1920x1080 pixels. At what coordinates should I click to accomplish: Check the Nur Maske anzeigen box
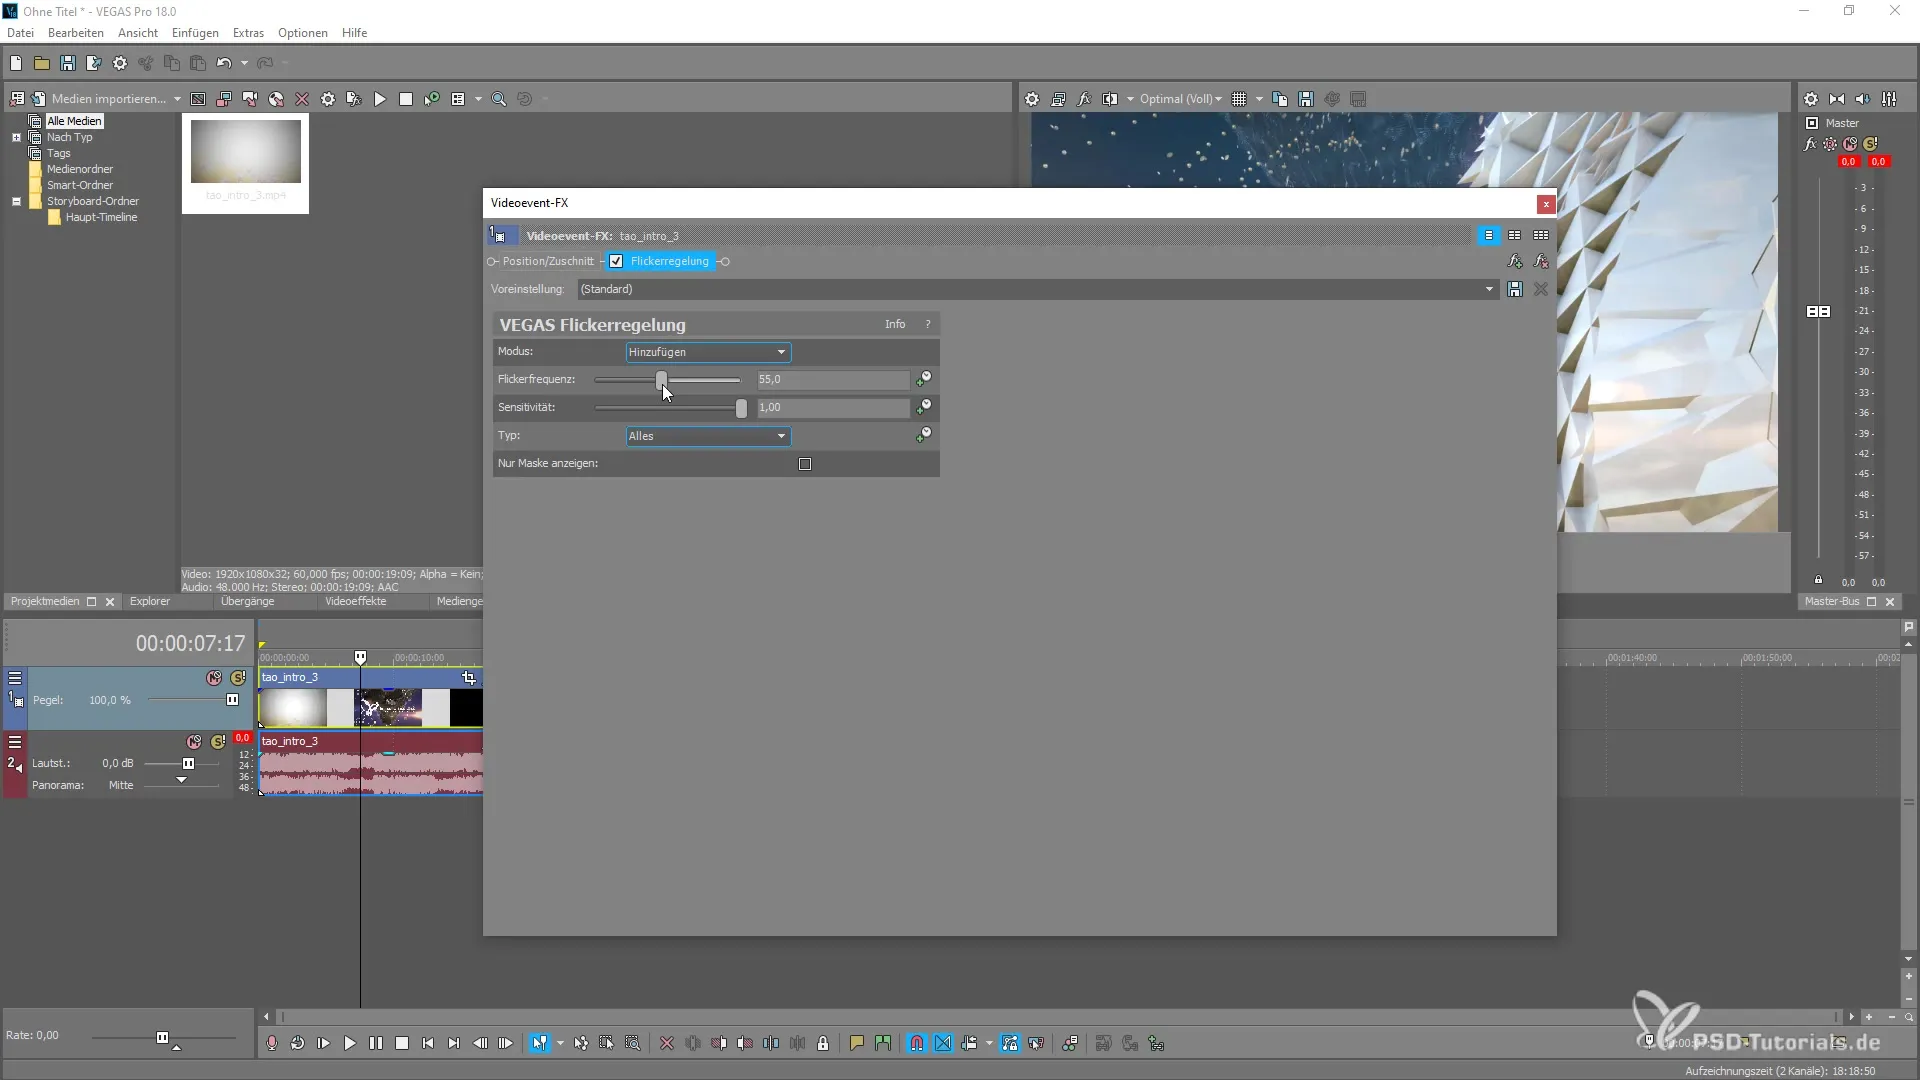pyautogui.click(x=805, y=464)
